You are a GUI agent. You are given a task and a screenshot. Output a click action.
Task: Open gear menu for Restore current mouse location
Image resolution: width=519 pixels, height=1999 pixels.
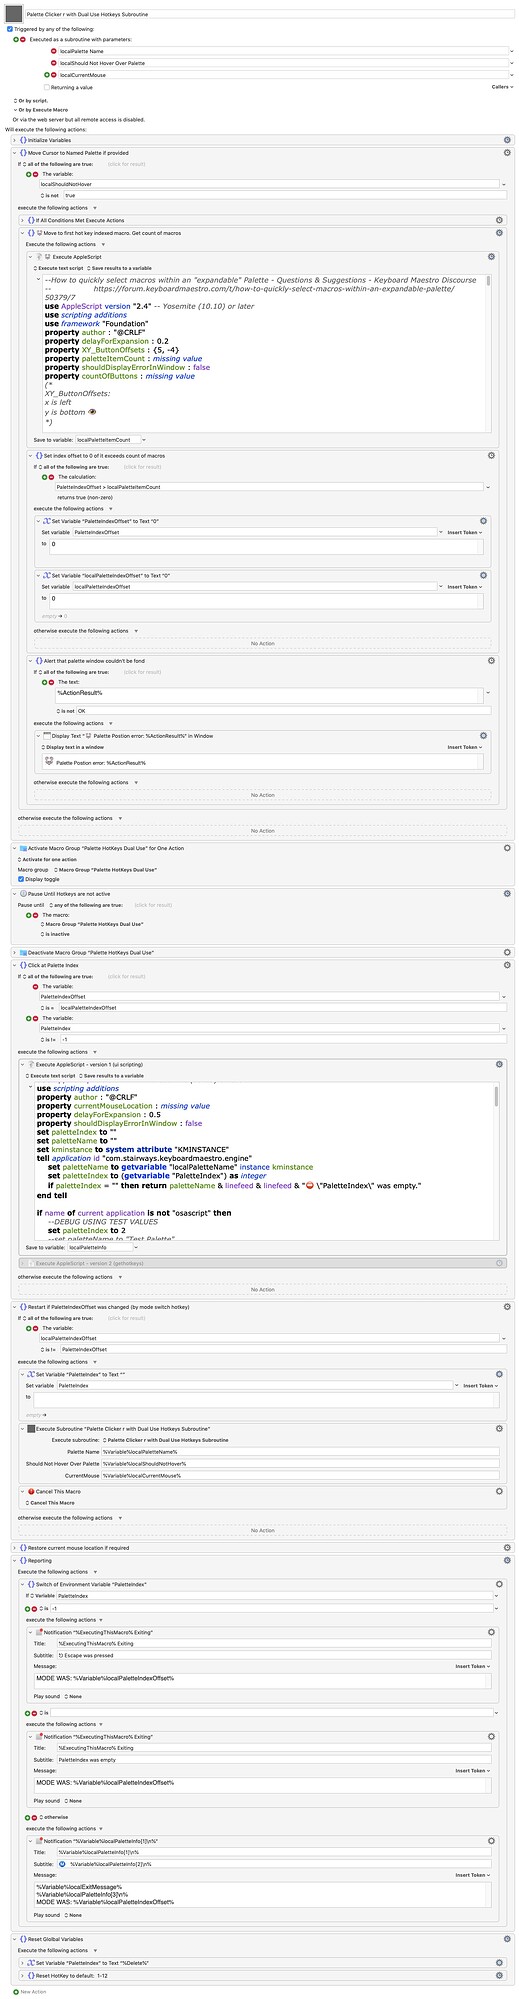(507, 1548)
